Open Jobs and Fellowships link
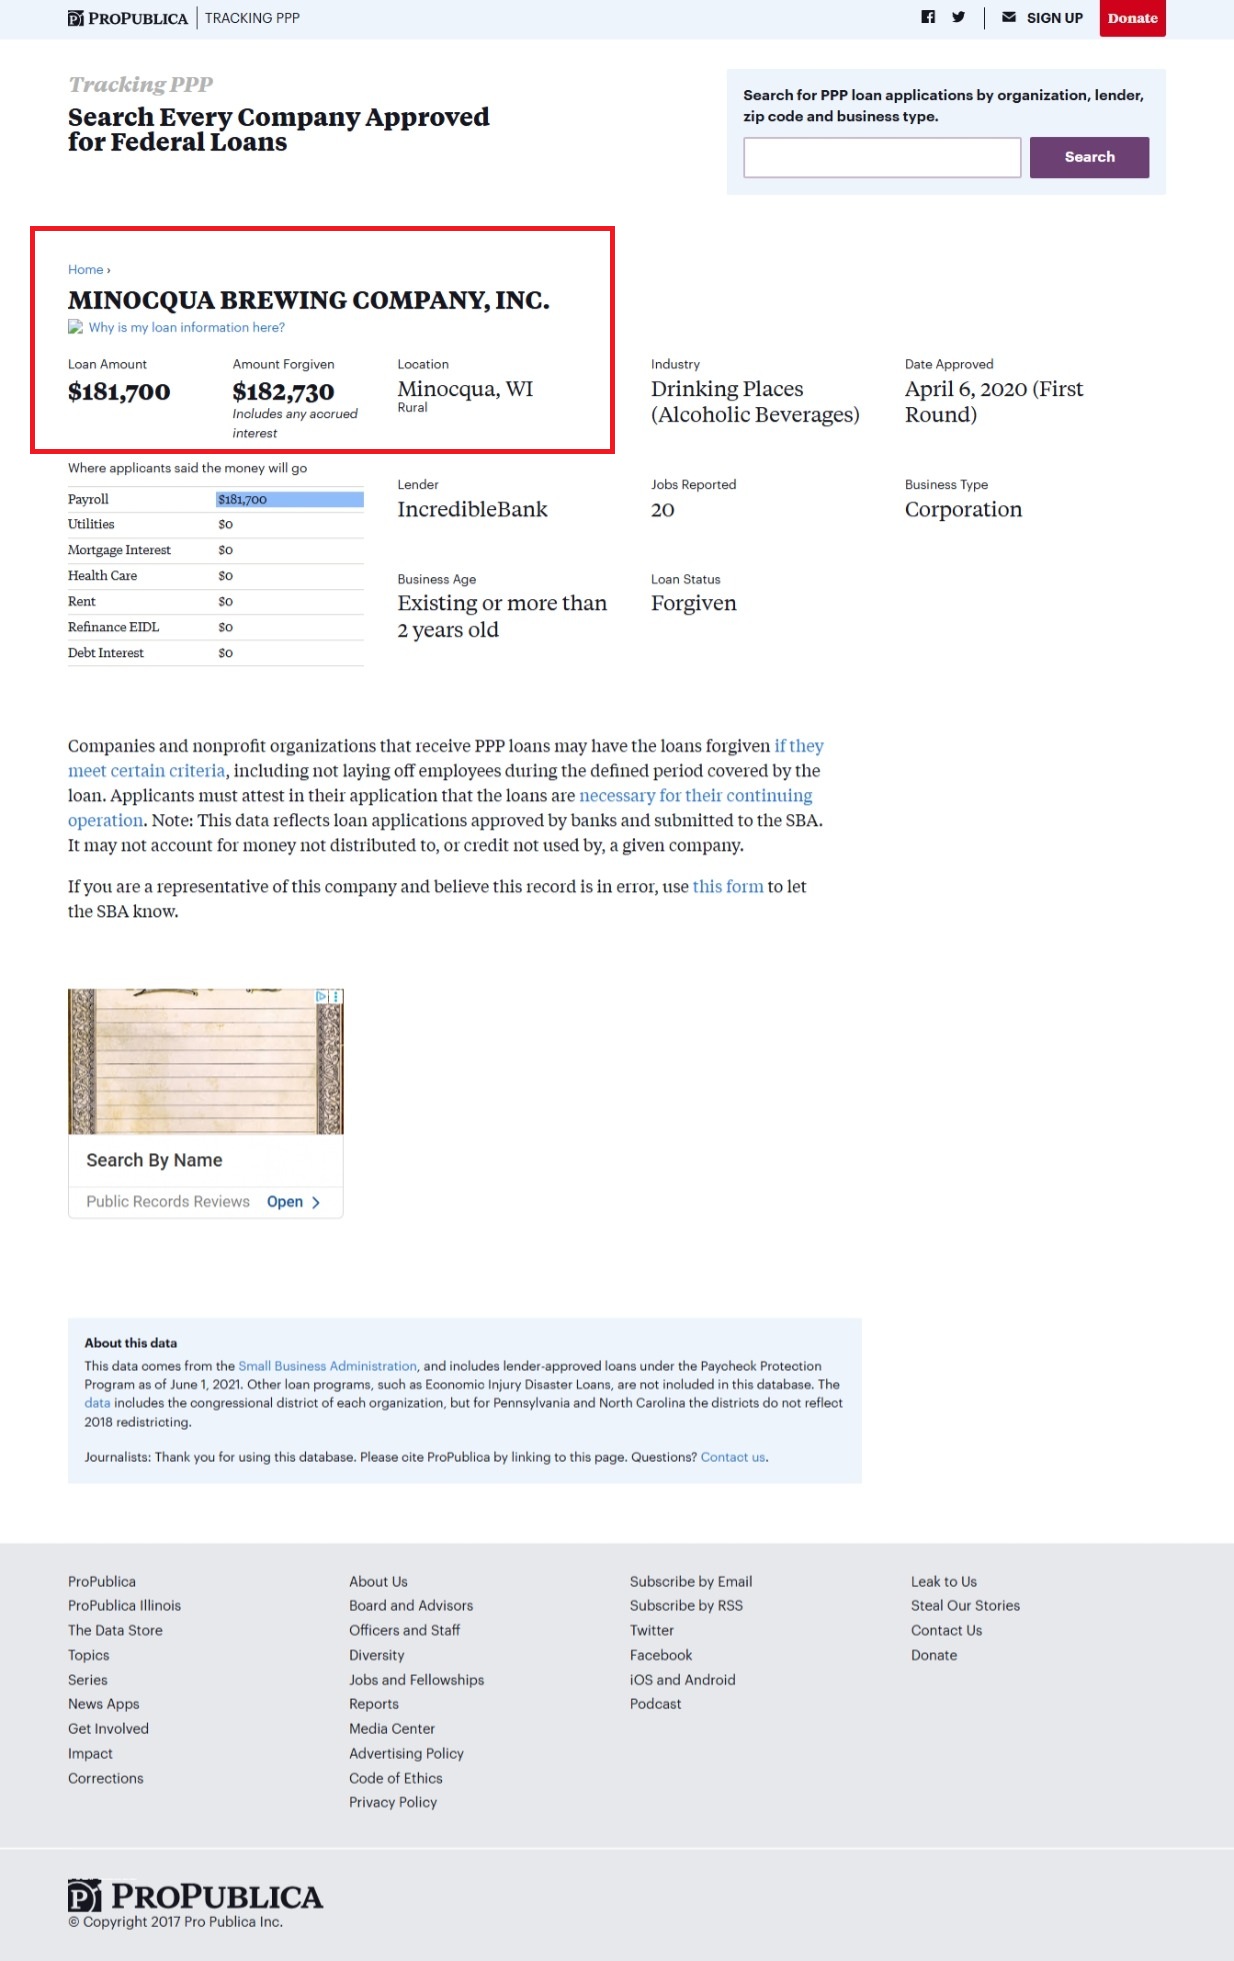 click(x=416, y=1680)
